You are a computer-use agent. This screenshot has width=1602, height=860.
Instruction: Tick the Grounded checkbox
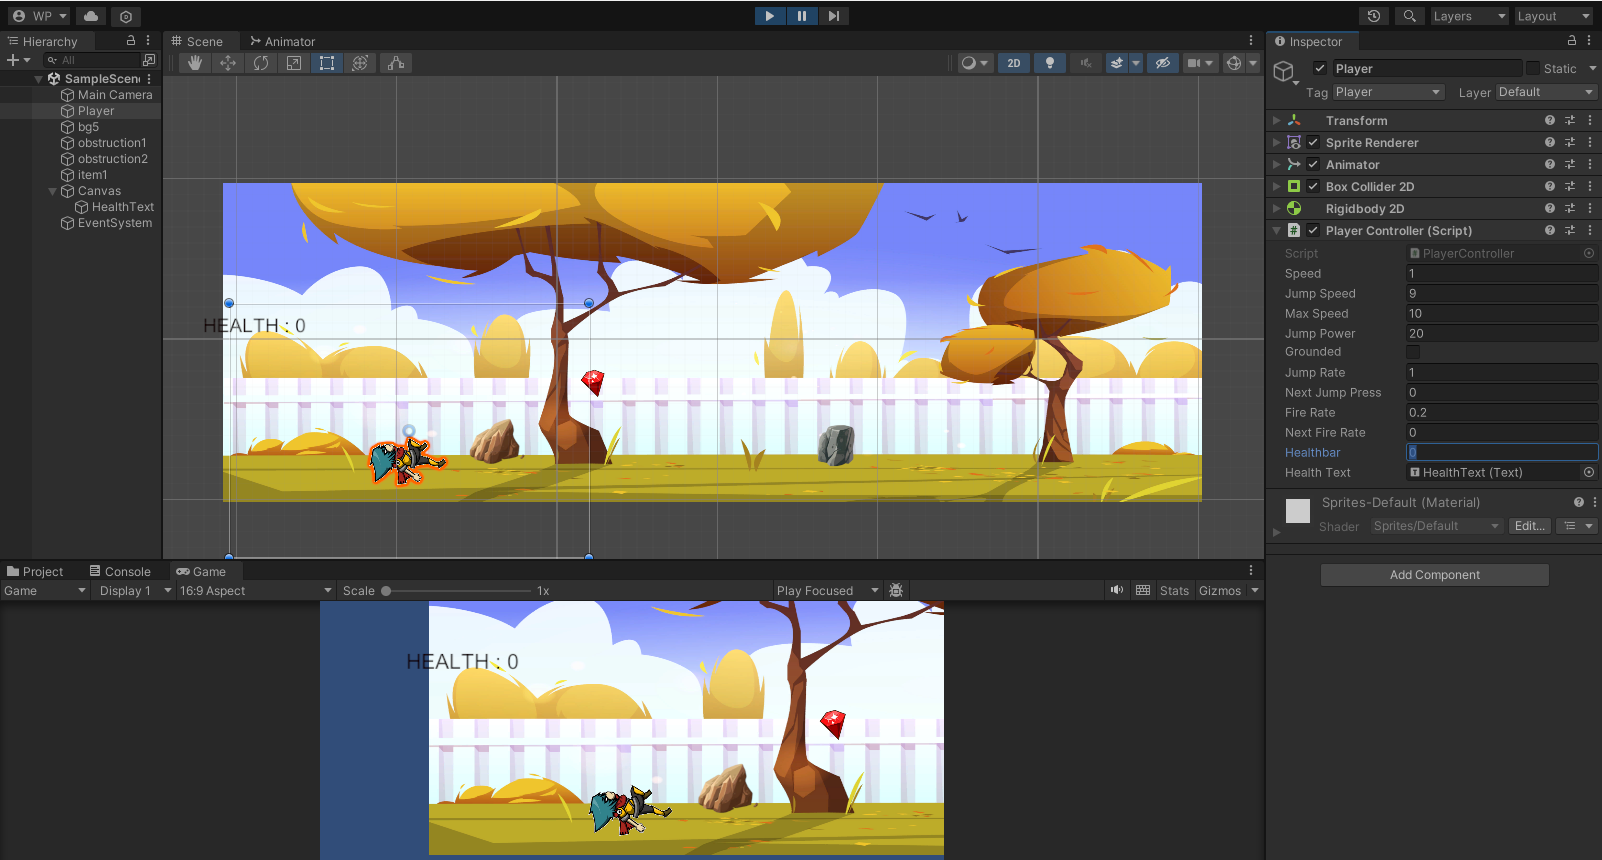(x=1413, y=352)
